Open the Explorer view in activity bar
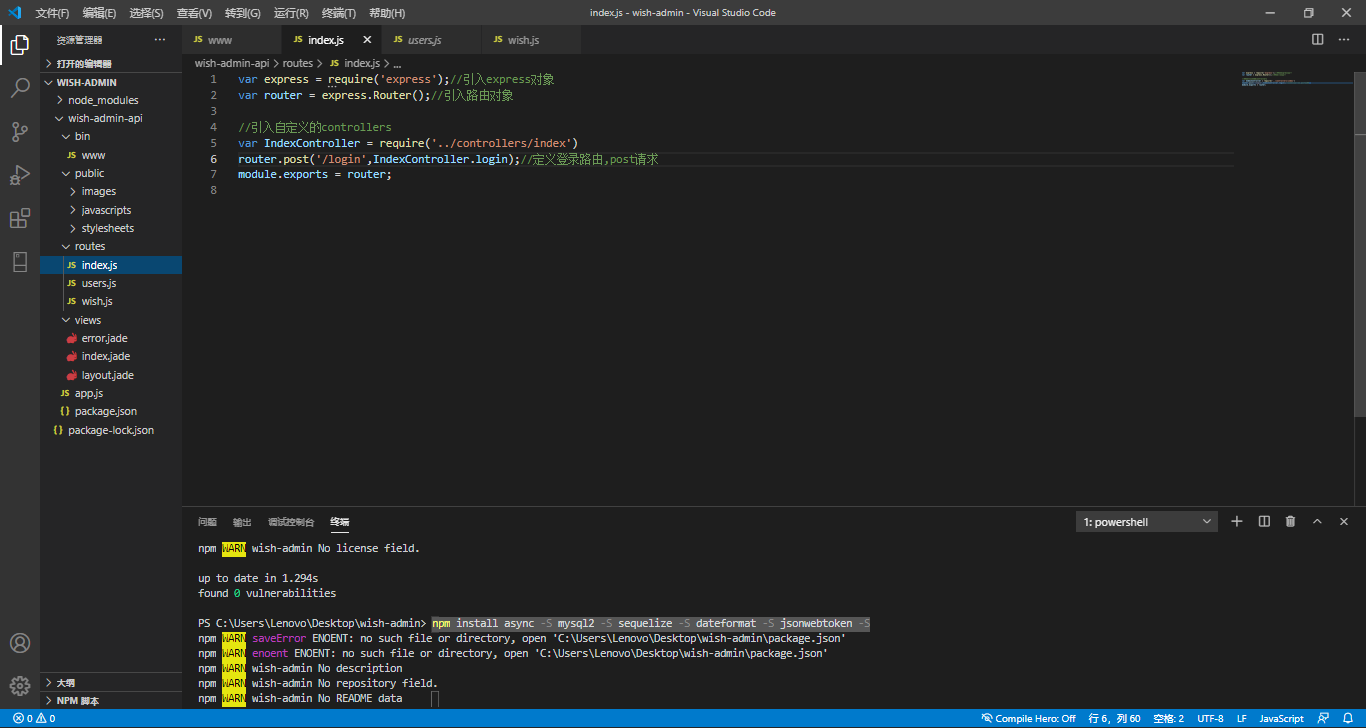1366x728 pixels. point(20,44)
